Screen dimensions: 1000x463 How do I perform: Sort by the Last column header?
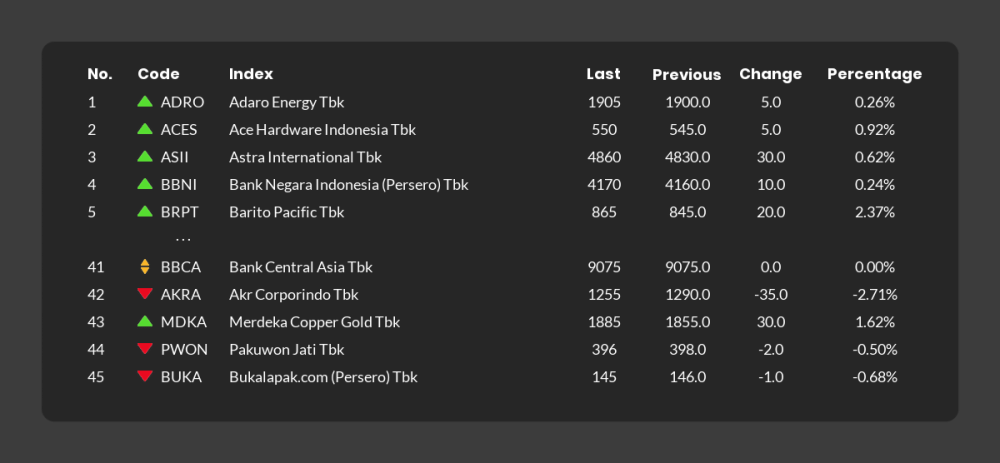[603, 74]
